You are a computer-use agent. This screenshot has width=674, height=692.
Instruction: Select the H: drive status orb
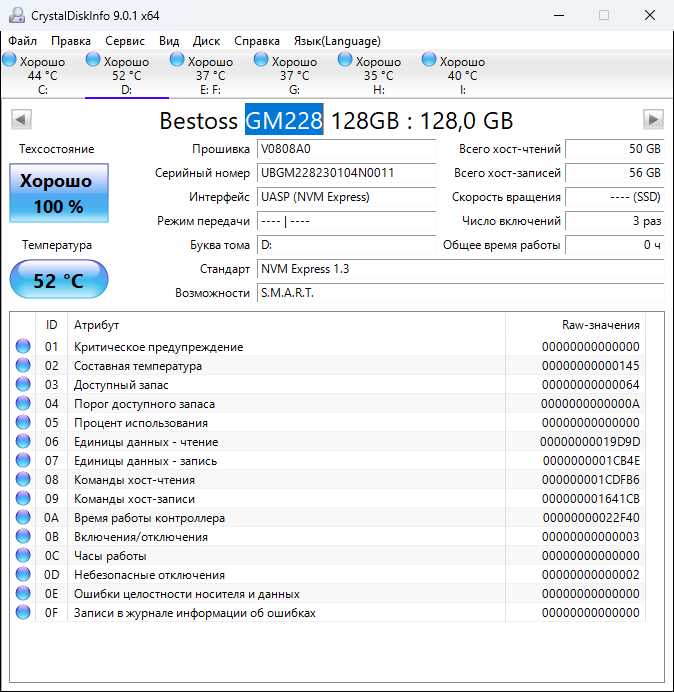tap(346, 61)
